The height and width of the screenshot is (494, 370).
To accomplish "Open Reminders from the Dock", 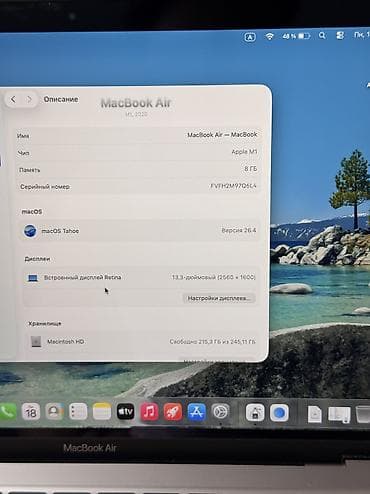I will (x=78, y=412).
